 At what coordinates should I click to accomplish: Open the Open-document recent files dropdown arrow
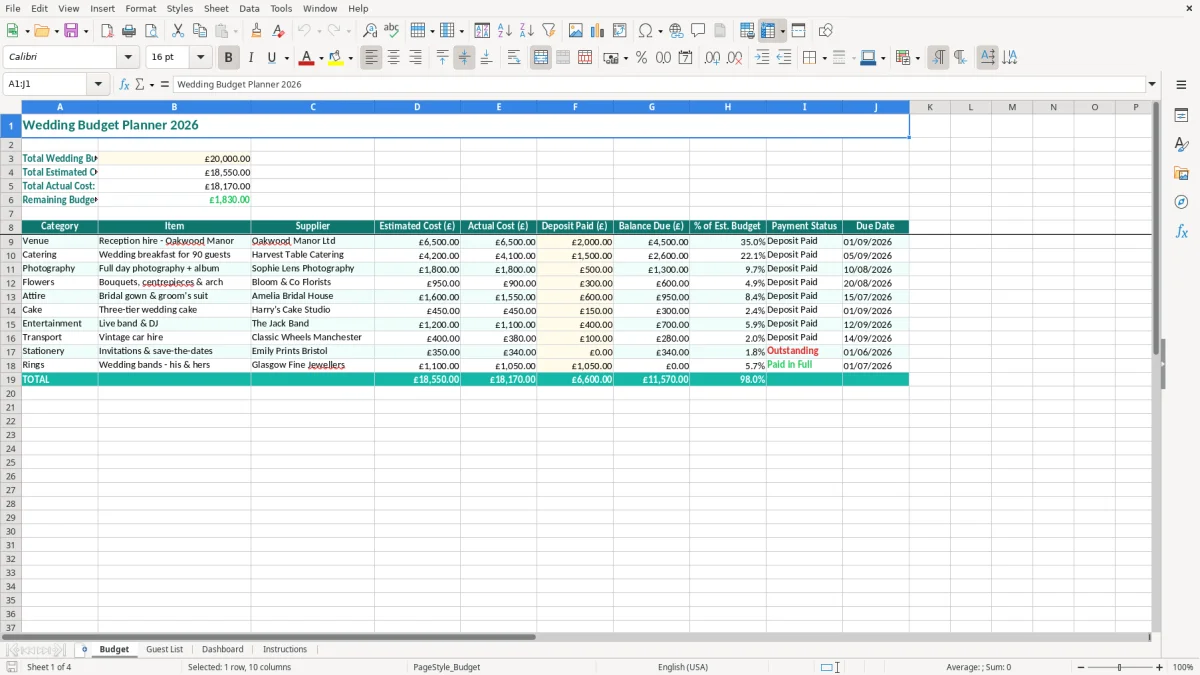tap(58, 31)
